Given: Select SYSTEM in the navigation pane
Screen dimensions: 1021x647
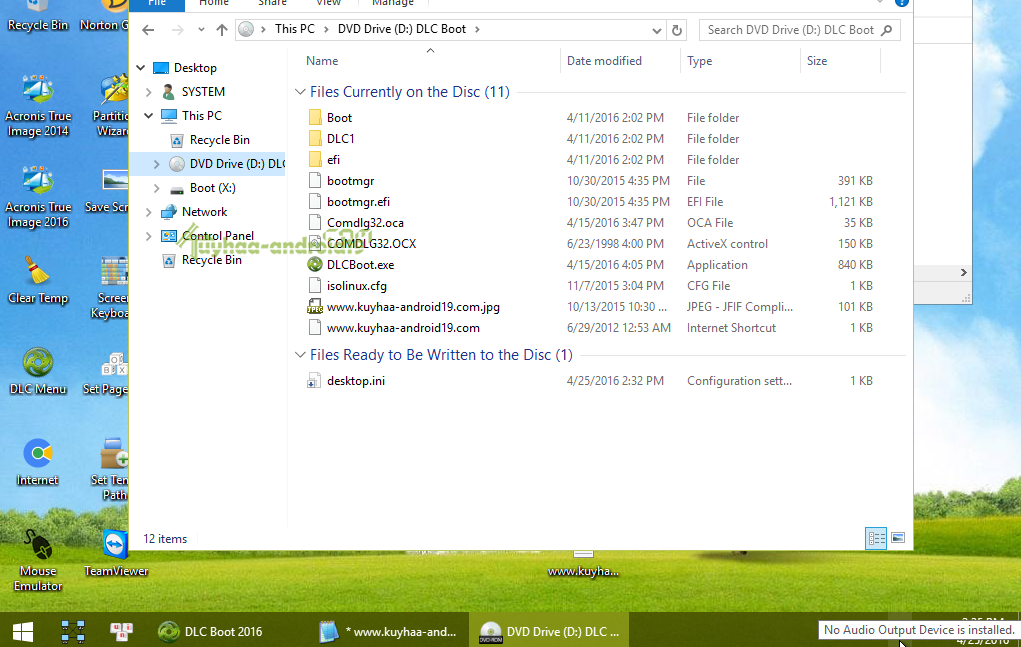Looking at the screenshot, I should [x=203, y=92].
